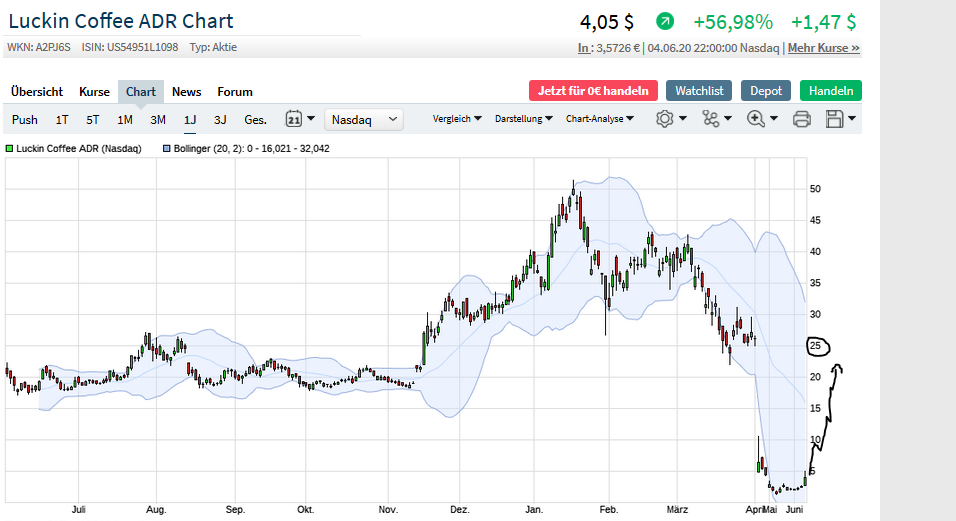Open the Nasdaq exchange dropdown
This screenshot has width=956, height=521.
click(364, 119)
